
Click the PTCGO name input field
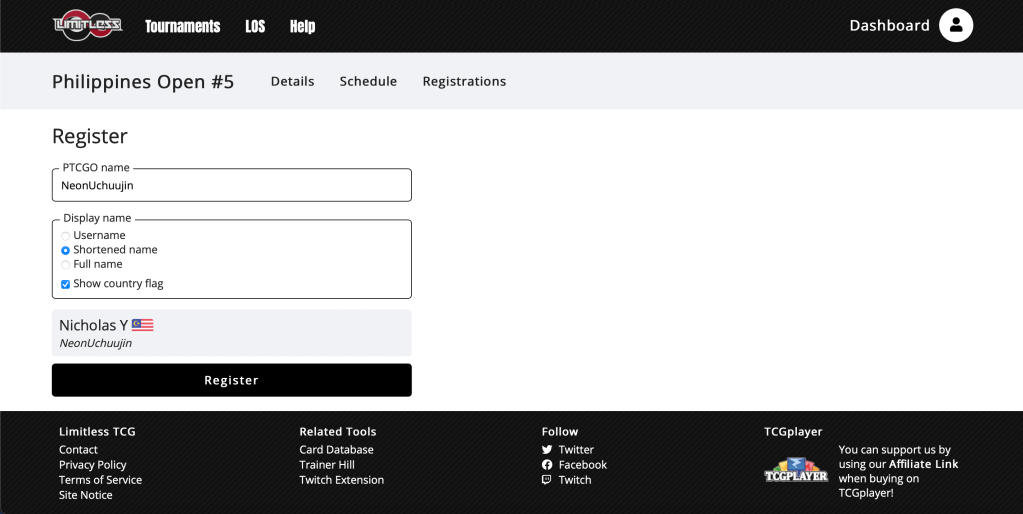[231, 185]
